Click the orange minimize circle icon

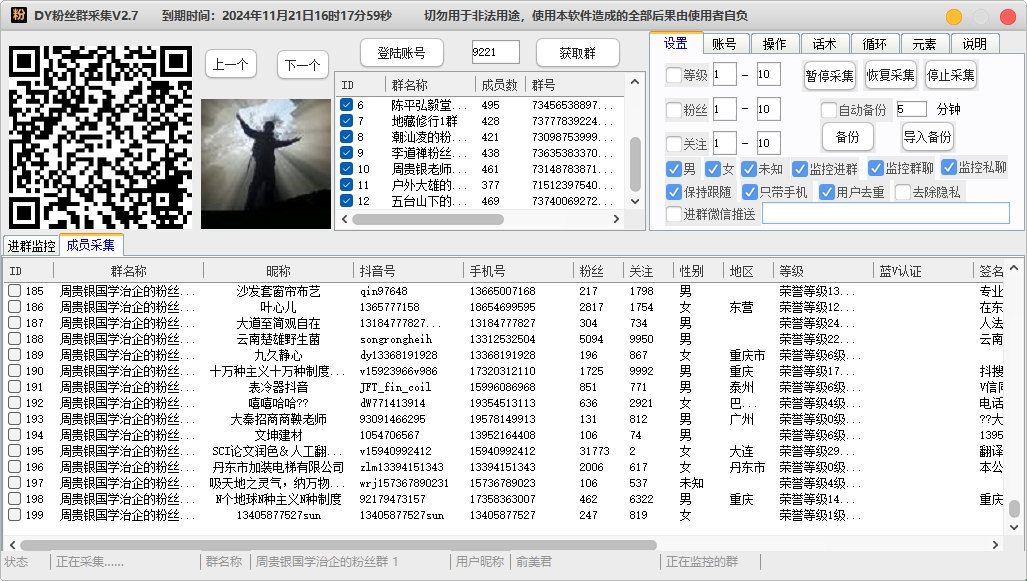tap(954, 16)
